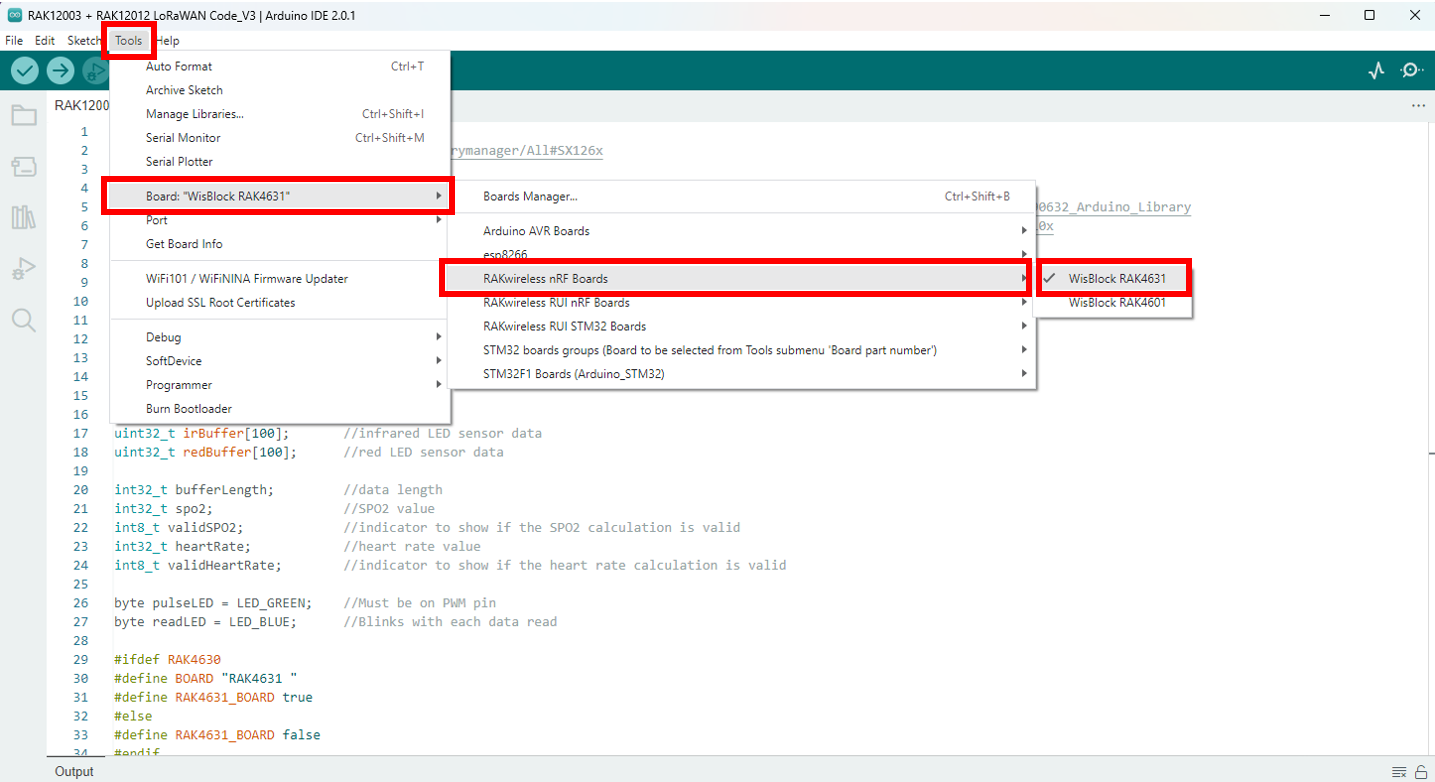This screenshot has width=1435, height=782.
Task: Choose Manage Libraries... menu item
Action: [279, 114]
